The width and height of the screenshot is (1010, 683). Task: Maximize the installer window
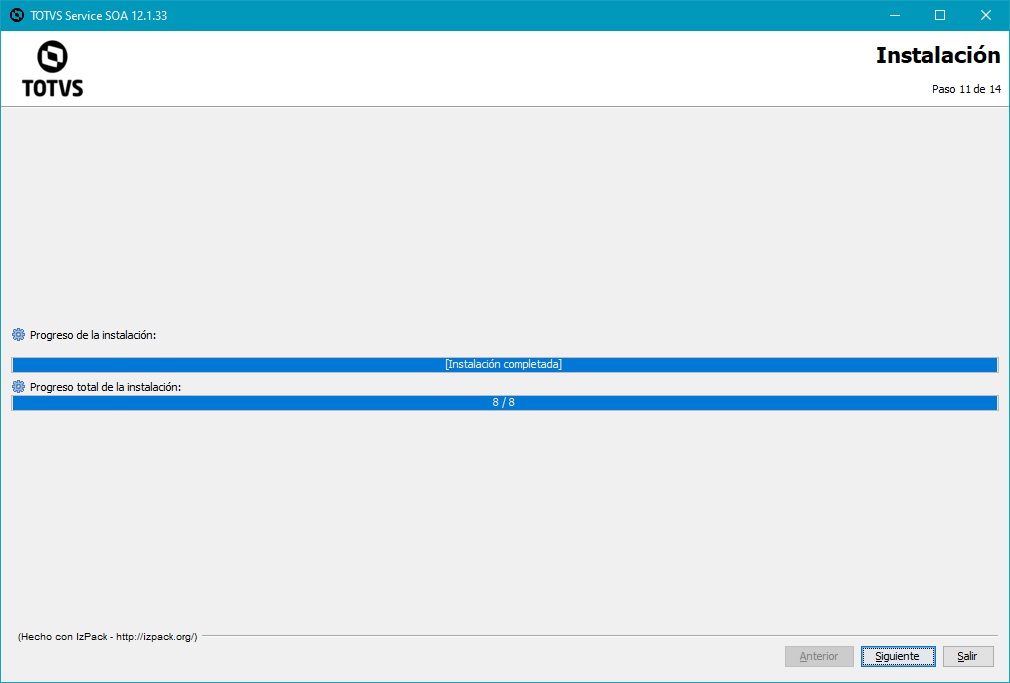tap(940, 15)
